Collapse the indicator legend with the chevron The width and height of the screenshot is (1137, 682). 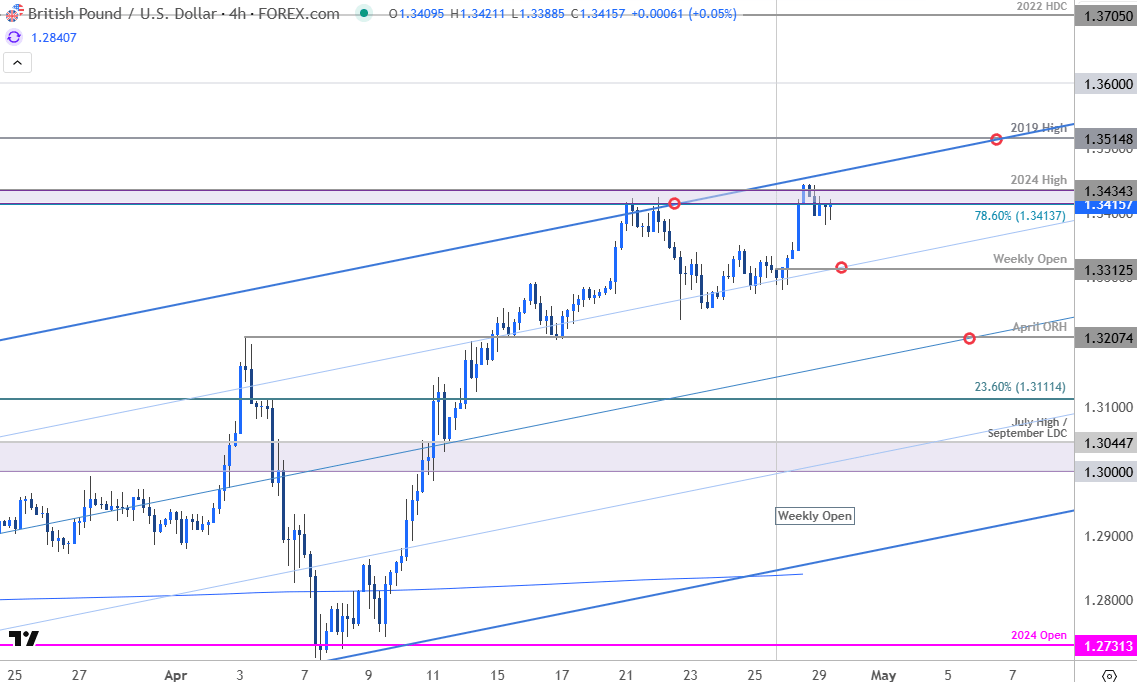(17, 63)
